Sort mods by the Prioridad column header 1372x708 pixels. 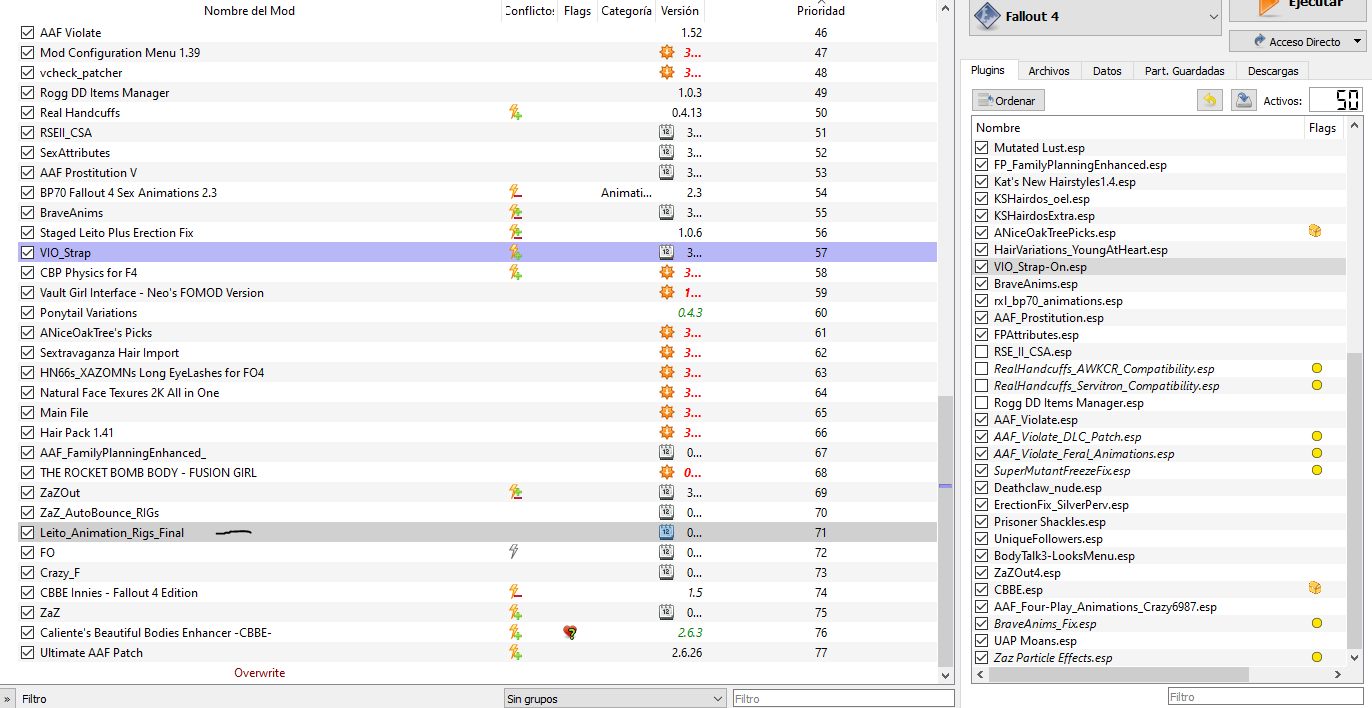coord(820,11)
